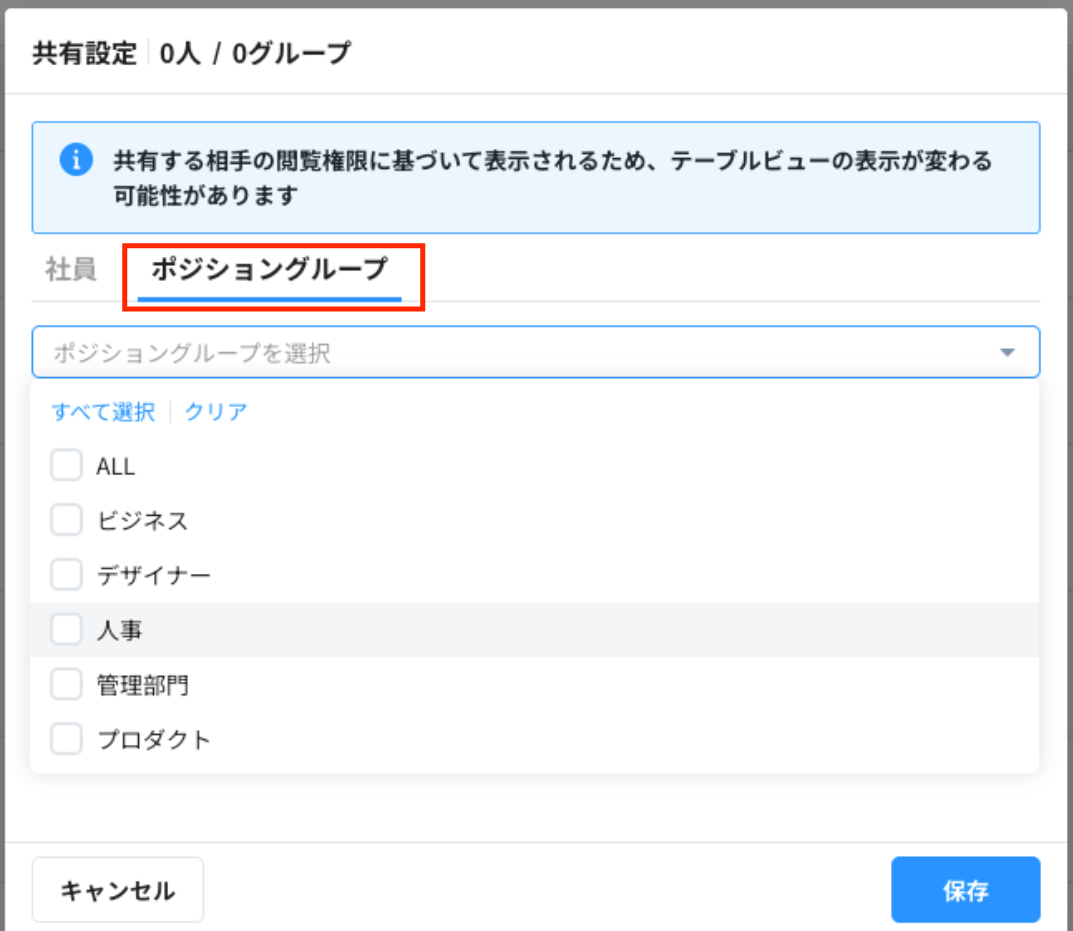This screenshot has width=1073, height=931.
Task: Select the 管理部門 checkbox
Action: point(66,685)
